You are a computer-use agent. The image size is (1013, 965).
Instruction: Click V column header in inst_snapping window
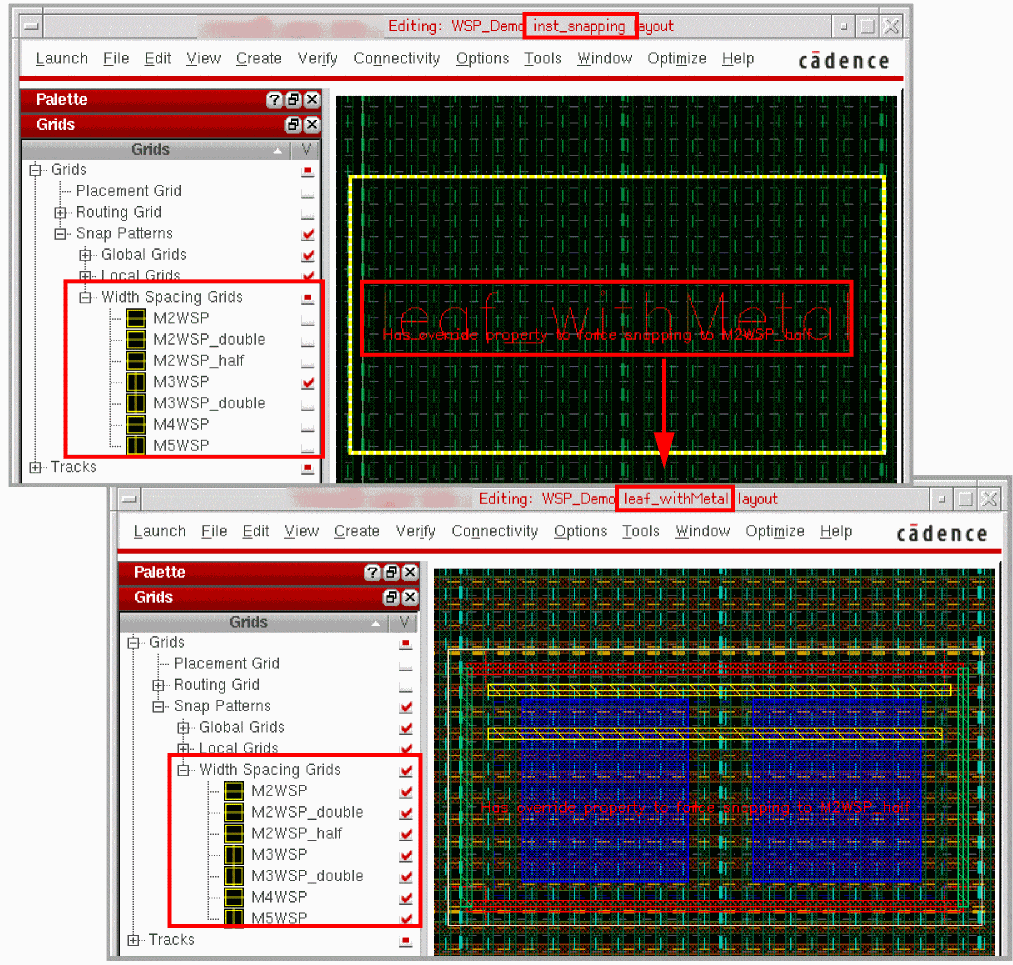306,150
